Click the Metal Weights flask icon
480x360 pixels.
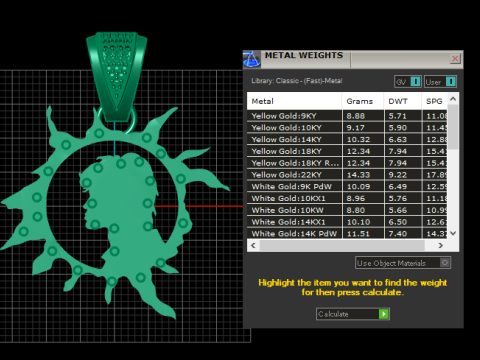click(x=251, y=59)
